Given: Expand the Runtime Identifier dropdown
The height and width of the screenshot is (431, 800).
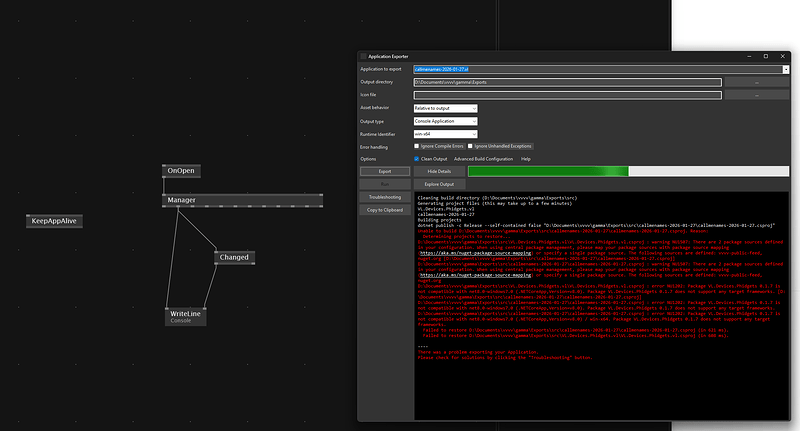Looking at the screenshot, I should click(x=446, y=134).
